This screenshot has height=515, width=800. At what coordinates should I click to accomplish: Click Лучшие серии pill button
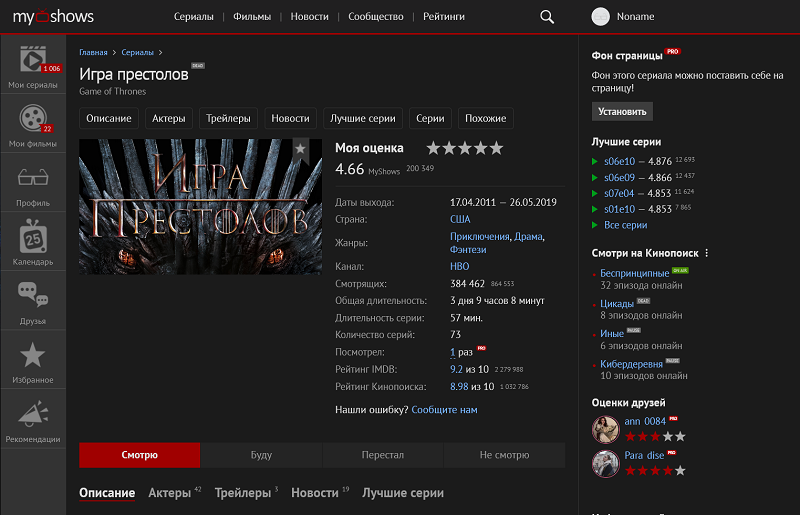363,118
